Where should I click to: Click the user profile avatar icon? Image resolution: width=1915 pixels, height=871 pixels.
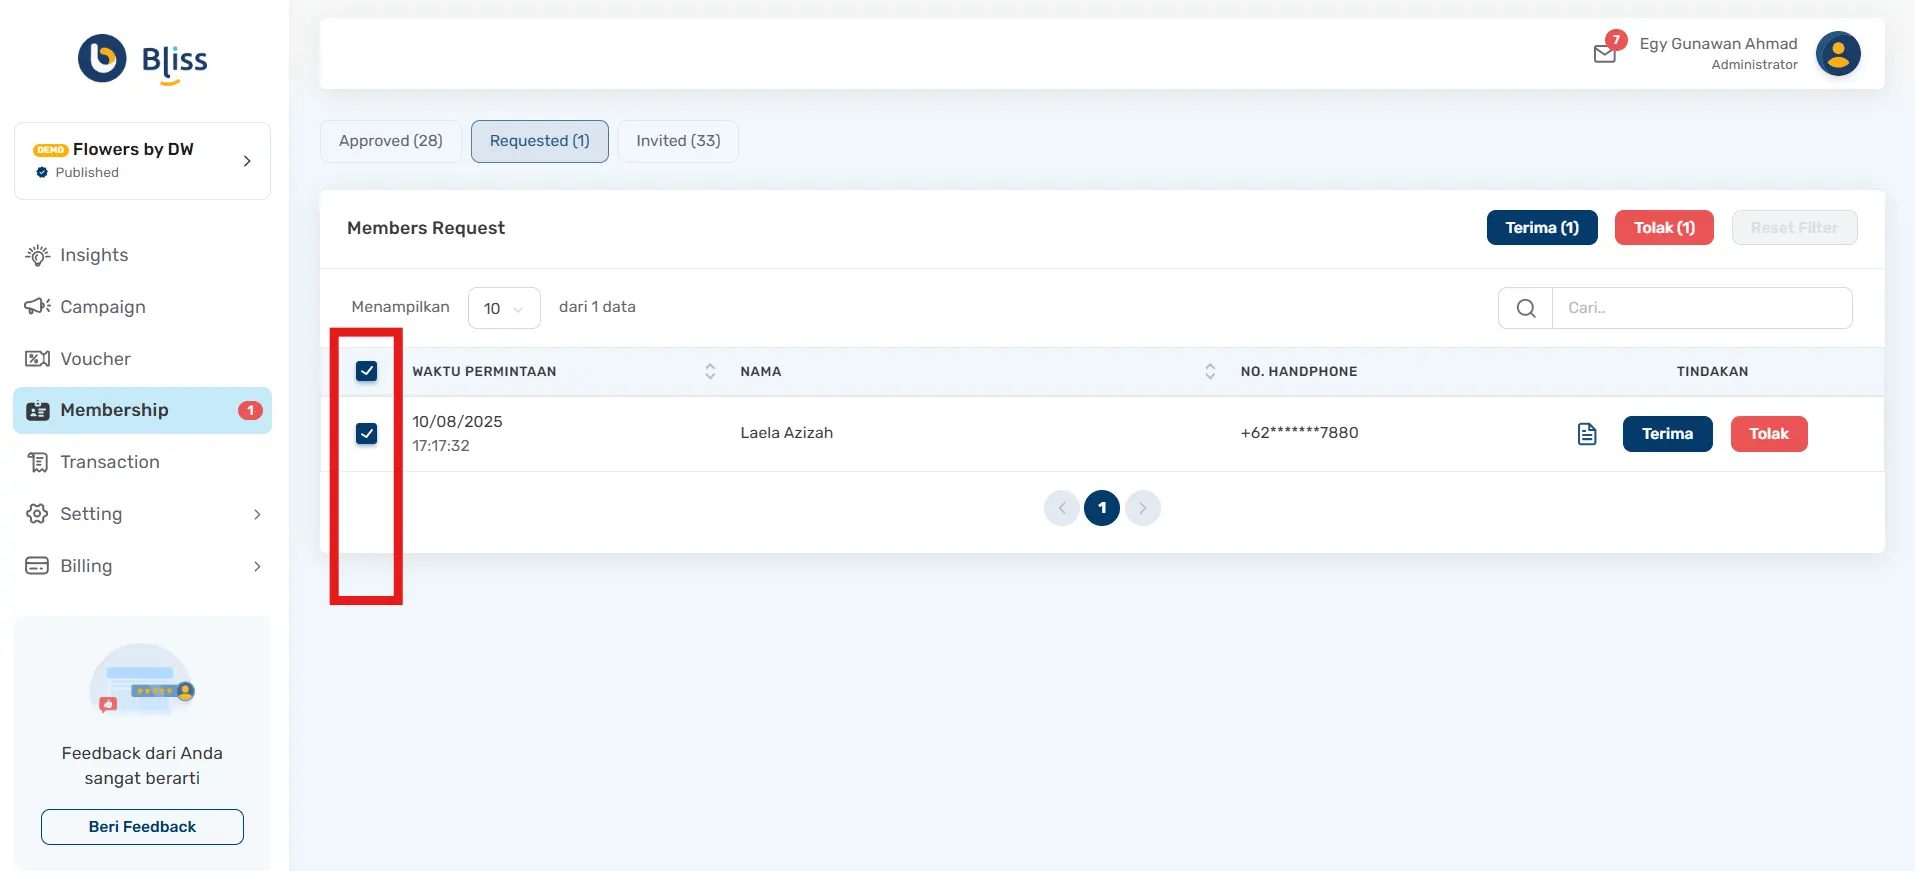(x=1837, y=54)
